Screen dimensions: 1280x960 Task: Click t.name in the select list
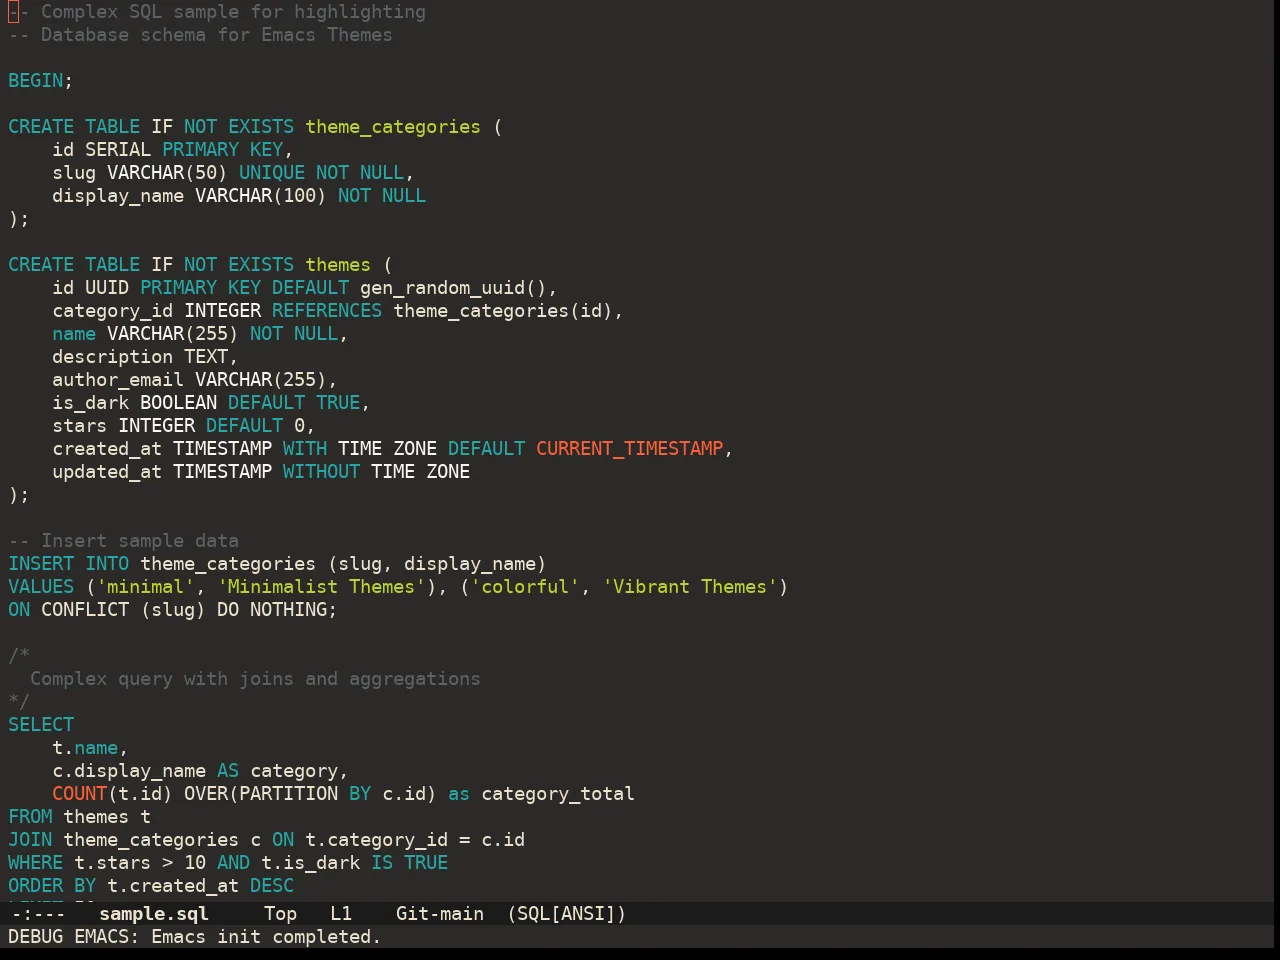coord(85,748)
